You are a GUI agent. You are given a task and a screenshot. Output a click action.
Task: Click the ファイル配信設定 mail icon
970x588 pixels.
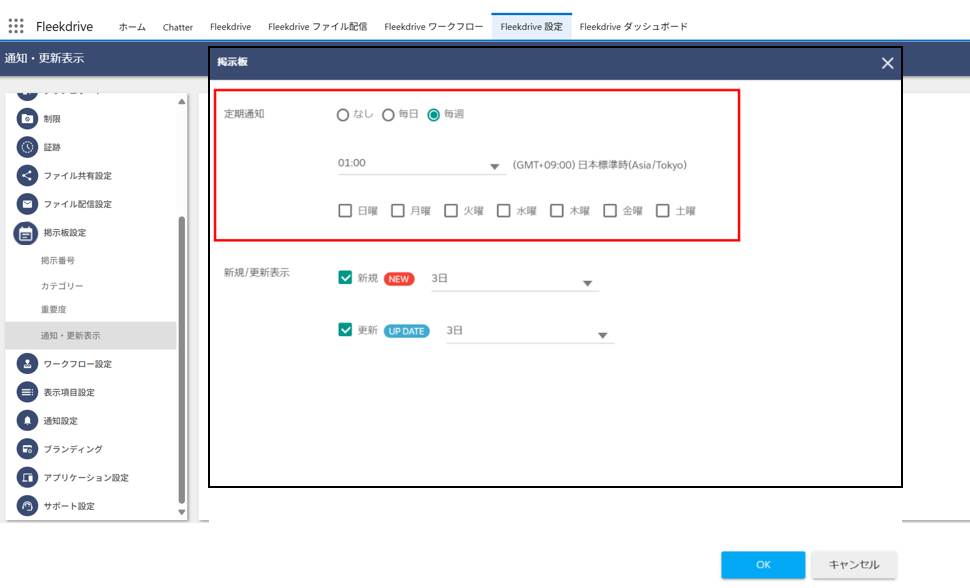(27, 204)
